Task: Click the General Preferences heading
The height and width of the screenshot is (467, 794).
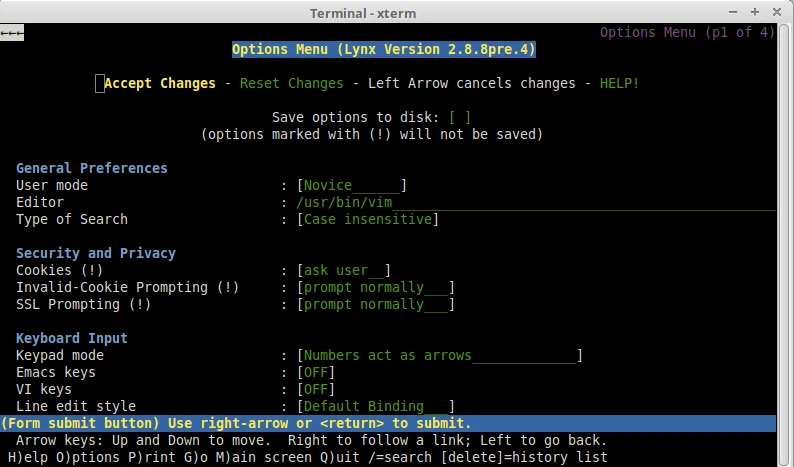Action: coord(92,168)
